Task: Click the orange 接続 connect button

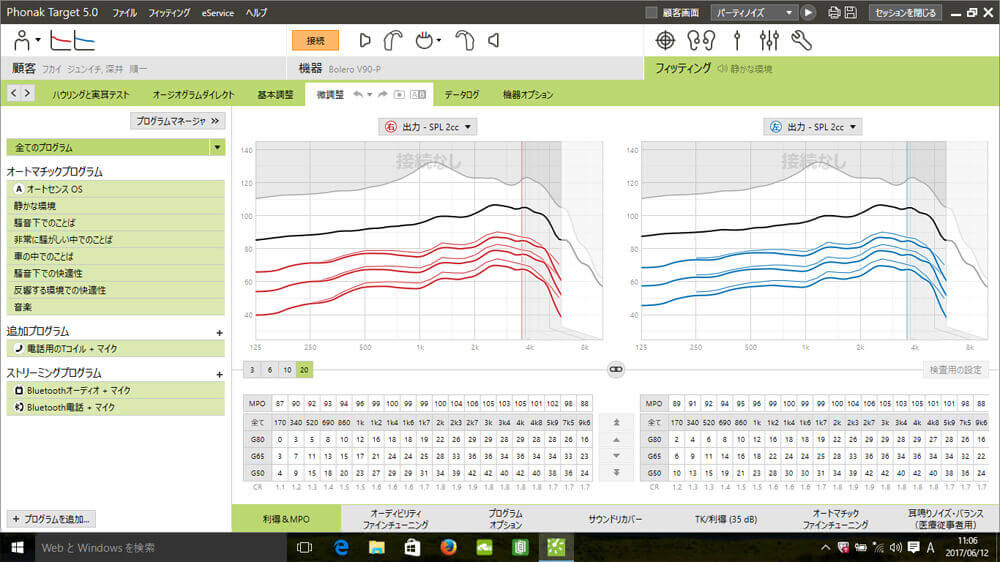Action: point(315,41)
